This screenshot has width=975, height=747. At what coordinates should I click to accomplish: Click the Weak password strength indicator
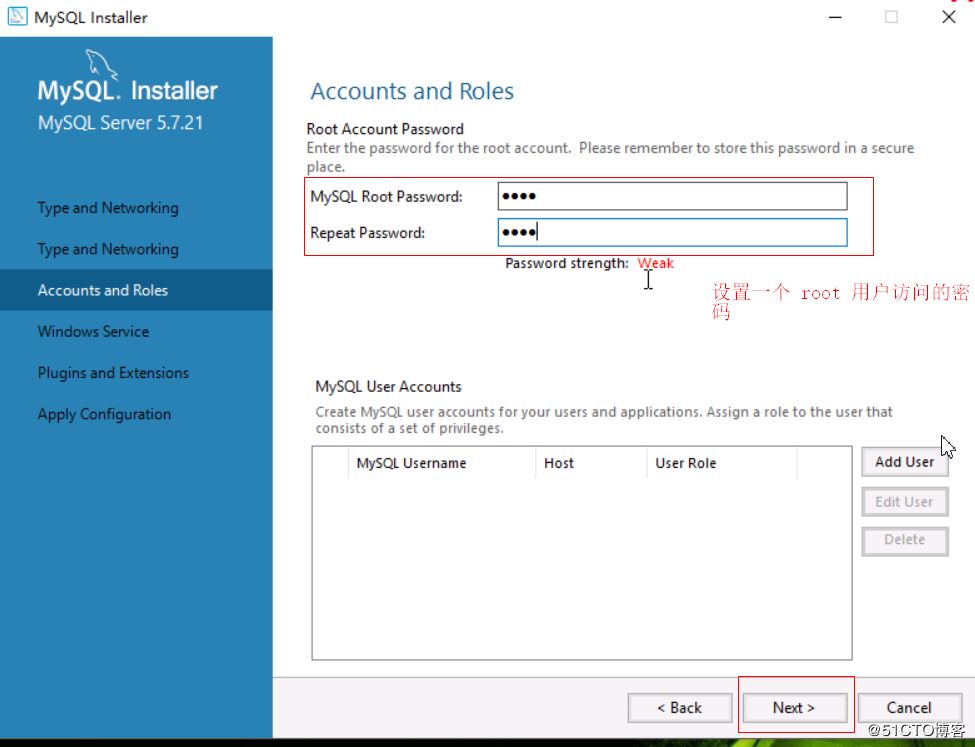coord(655,263)
